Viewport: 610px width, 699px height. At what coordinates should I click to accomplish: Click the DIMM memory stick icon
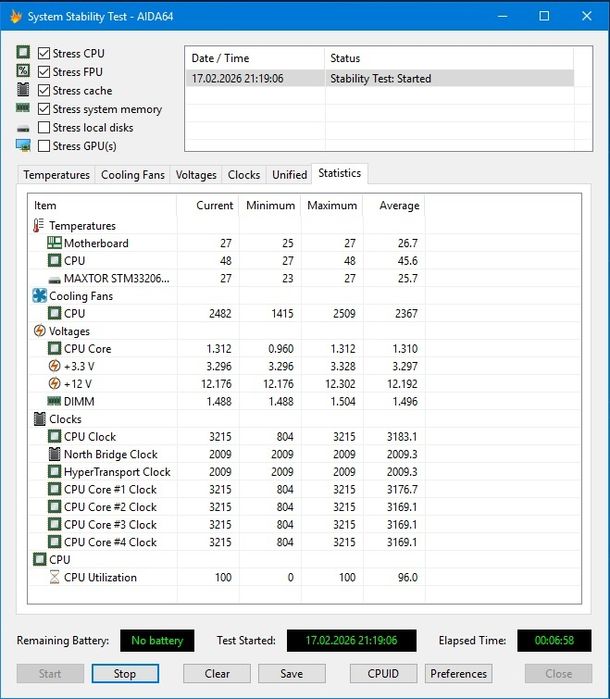pos(54,401)
